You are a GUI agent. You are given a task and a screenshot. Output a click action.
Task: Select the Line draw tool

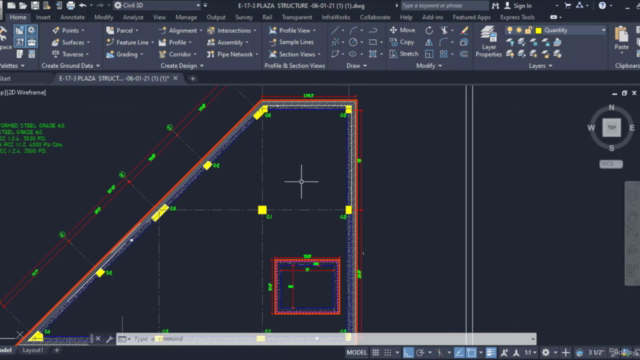tap(335, 30)
